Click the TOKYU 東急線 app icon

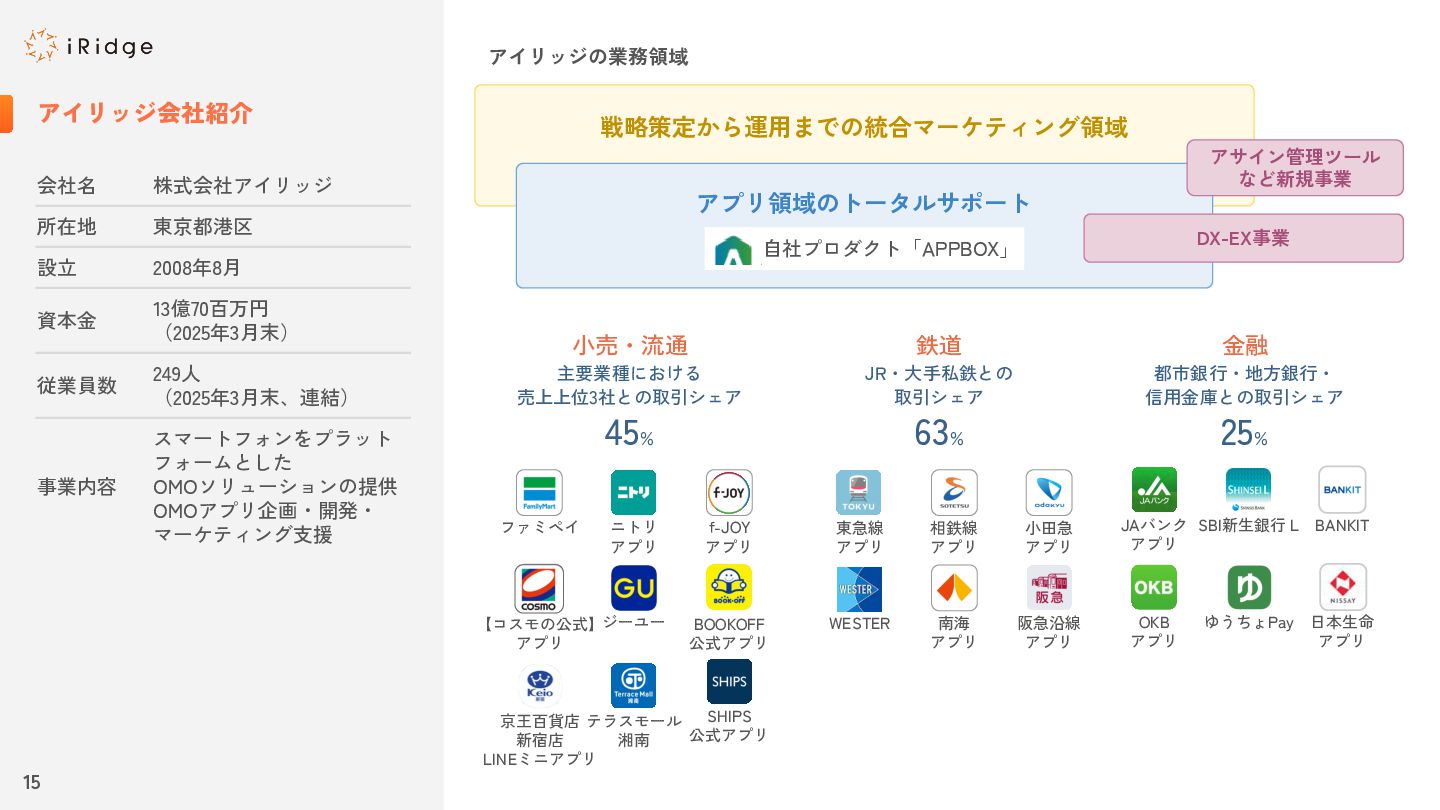pyautogui.click(x=859, y=493)
